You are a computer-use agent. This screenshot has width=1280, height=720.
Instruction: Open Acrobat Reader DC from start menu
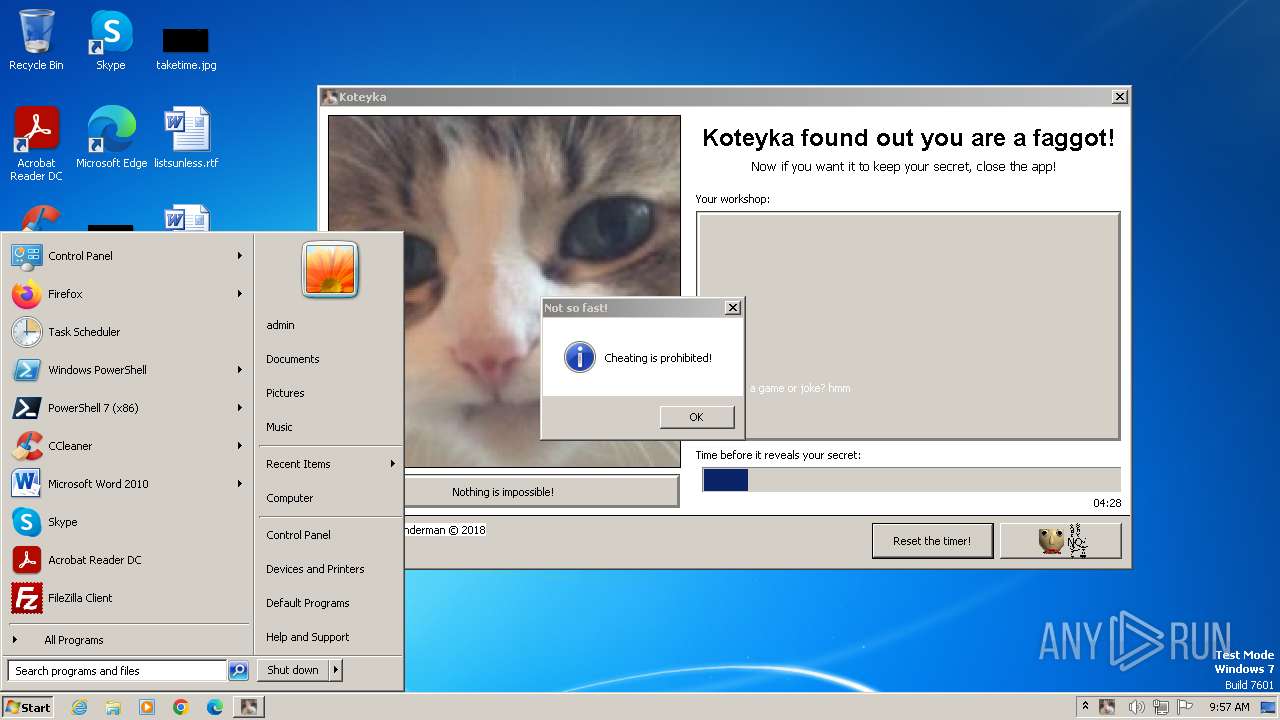[x=127, y=560]
